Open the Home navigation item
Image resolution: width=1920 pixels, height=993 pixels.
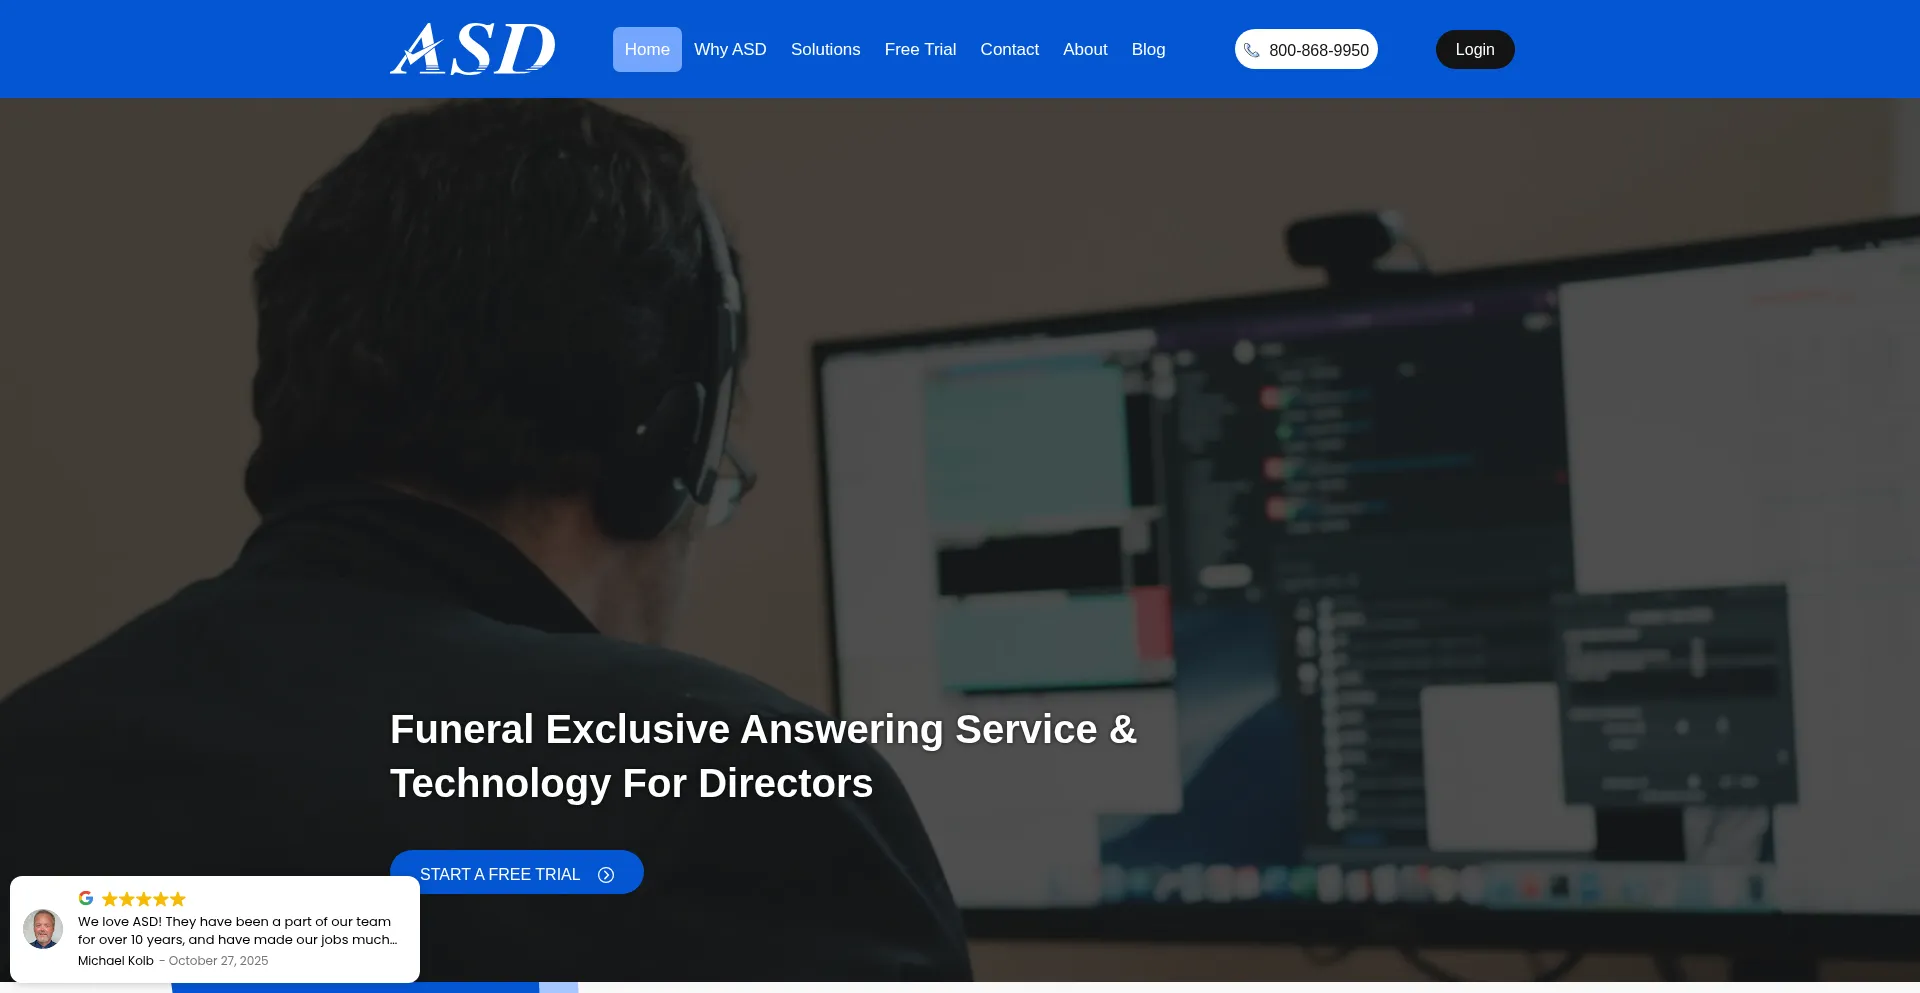coord(646,49)
